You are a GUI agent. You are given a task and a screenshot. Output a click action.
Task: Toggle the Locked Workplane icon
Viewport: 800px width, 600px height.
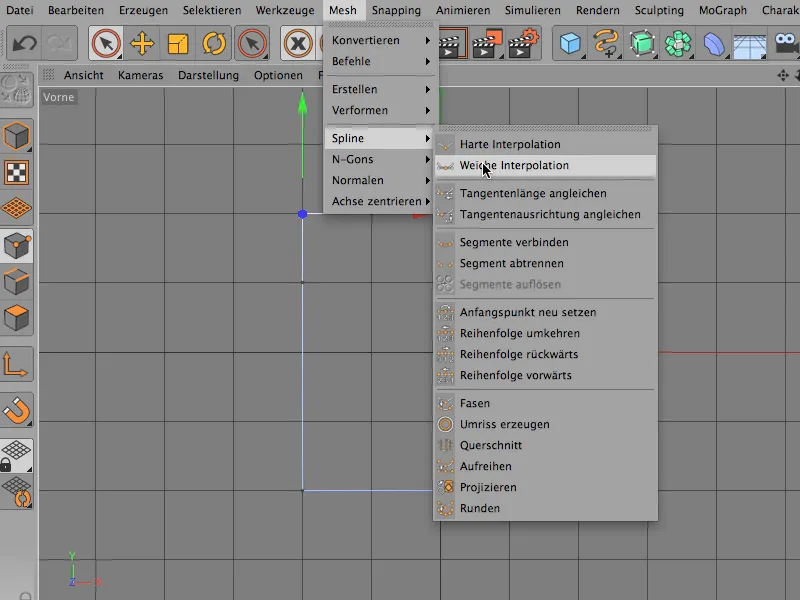click(x=17, y=456)
